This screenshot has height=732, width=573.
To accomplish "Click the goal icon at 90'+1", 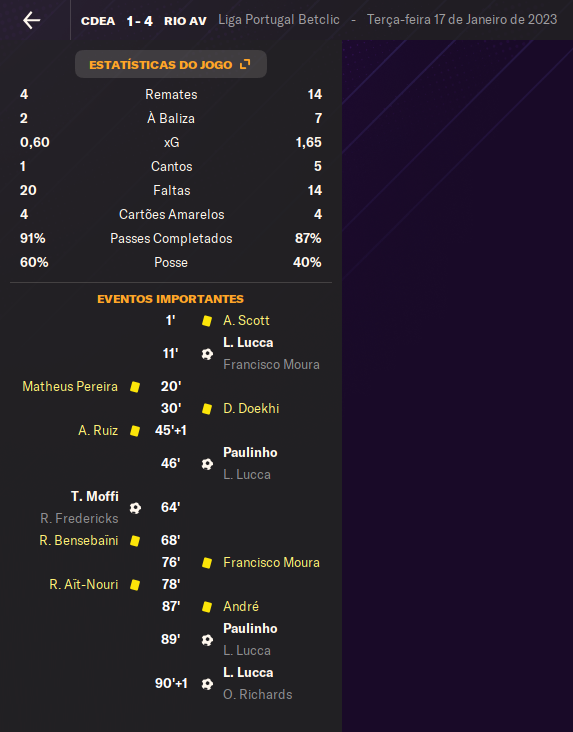I will (x=207, y=684).
